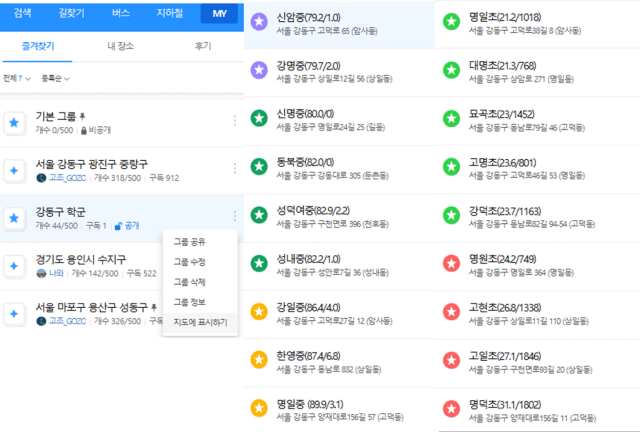Select the 명덕초(31.1/1802) place name
Viewport: 640px width, 435px height.
(505, 405)
